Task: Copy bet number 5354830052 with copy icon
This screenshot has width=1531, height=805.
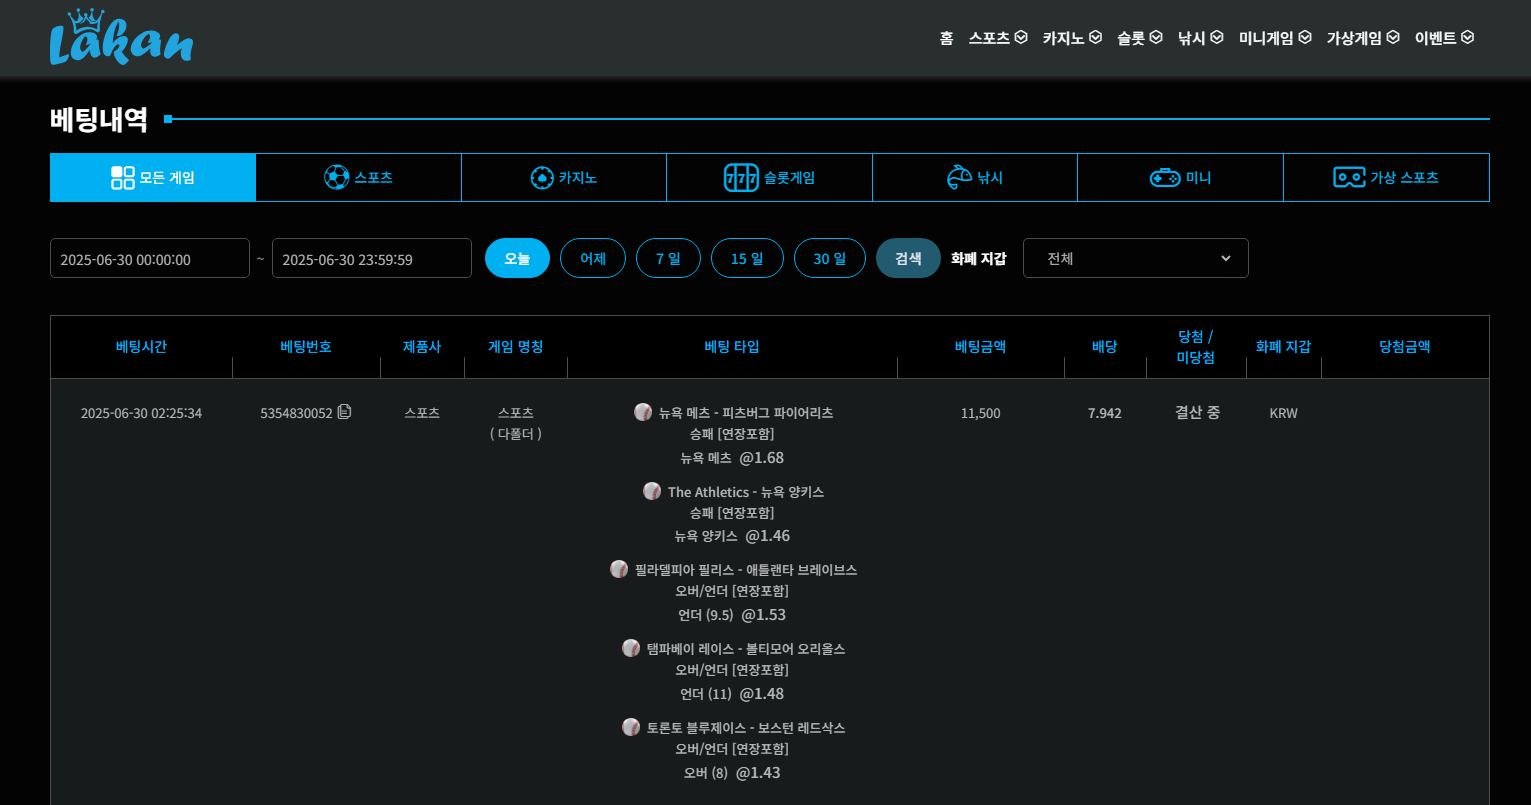Action: [345, 412]
